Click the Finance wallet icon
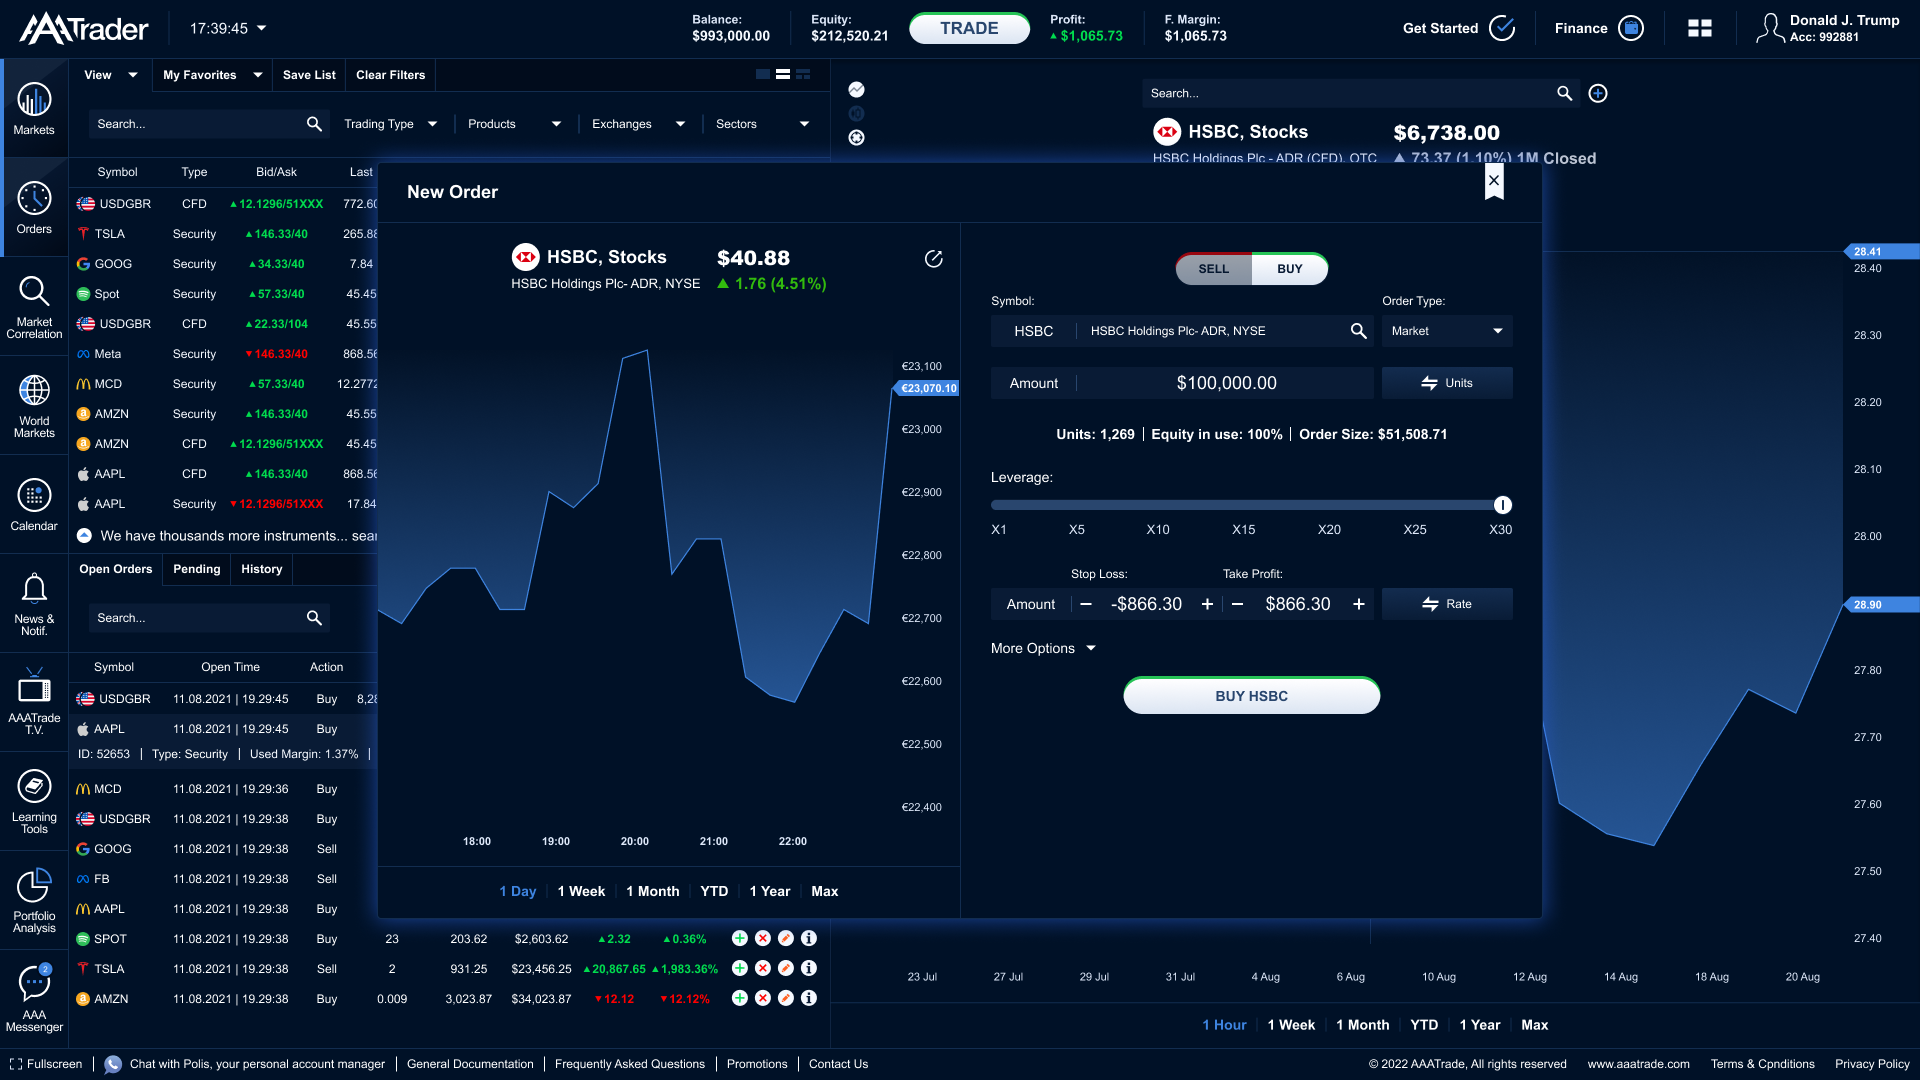 click(1631, 28)
